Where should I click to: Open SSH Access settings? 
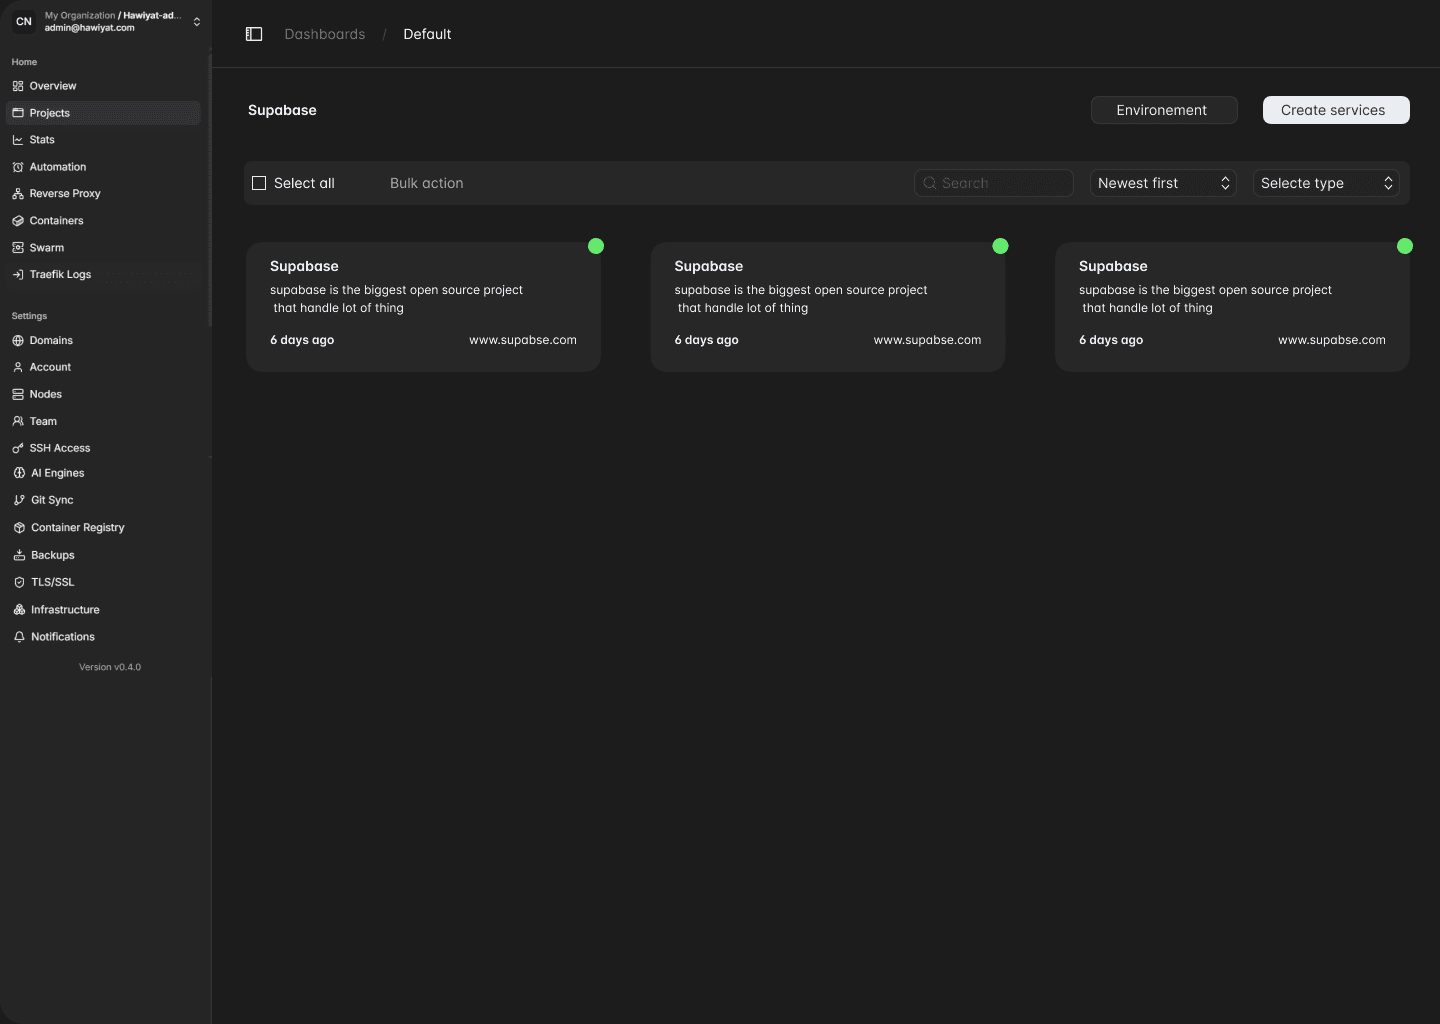(x=60, y=448)
